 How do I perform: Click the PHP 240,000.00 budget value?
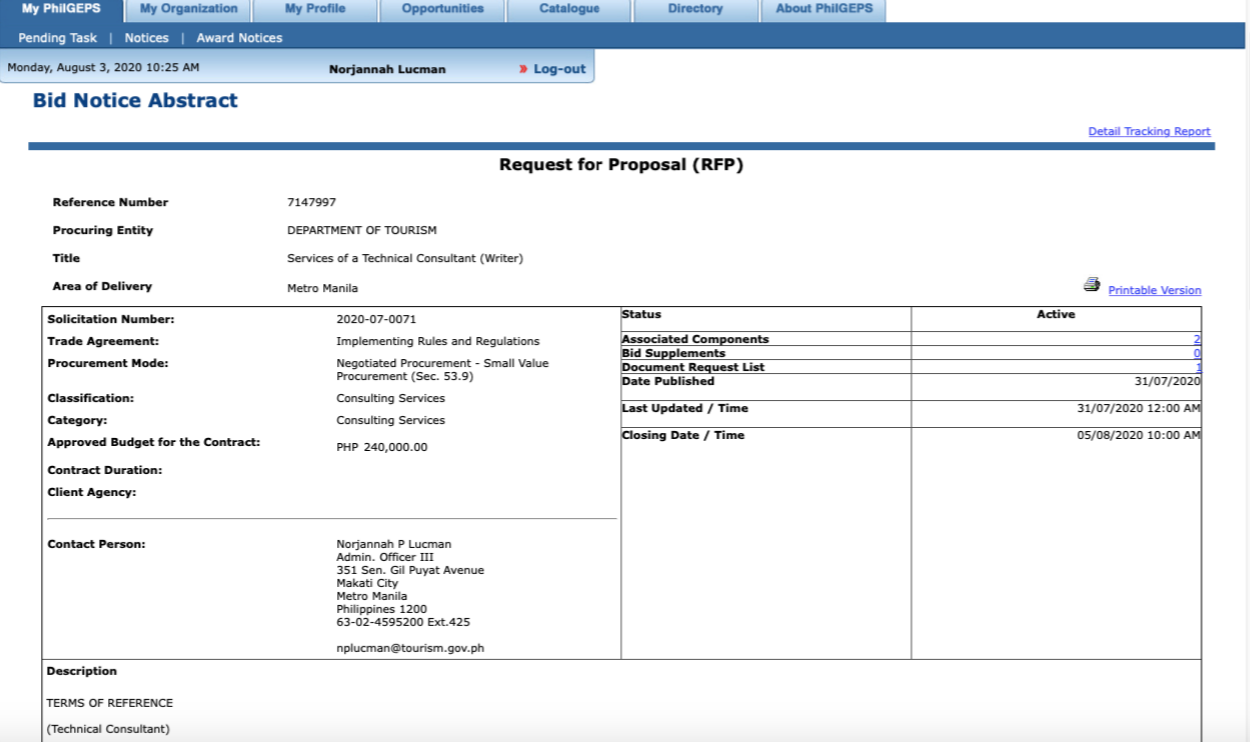coord(382,447)
